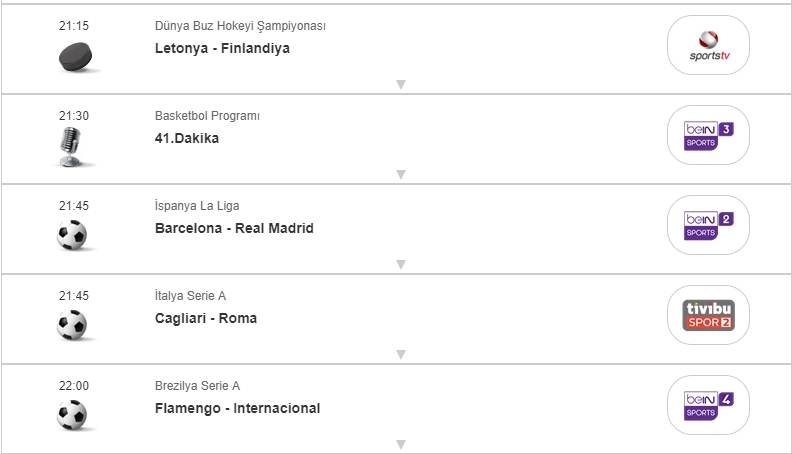Viewport: 792px width, 454px height.
Task: Click the Flamengo - Internacional match title
Action: (237, 408)
